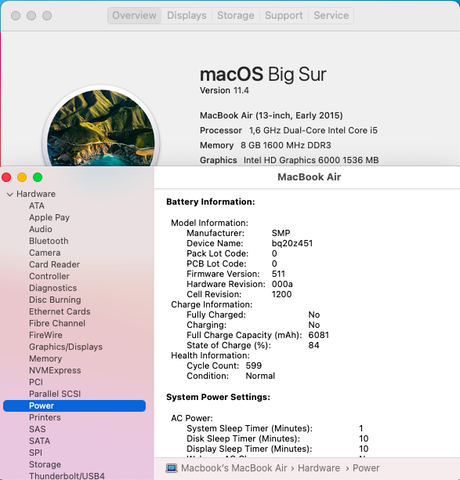Screen dimensions: 460x480
Task: Close the System Information window
Action: pos(6,177)
